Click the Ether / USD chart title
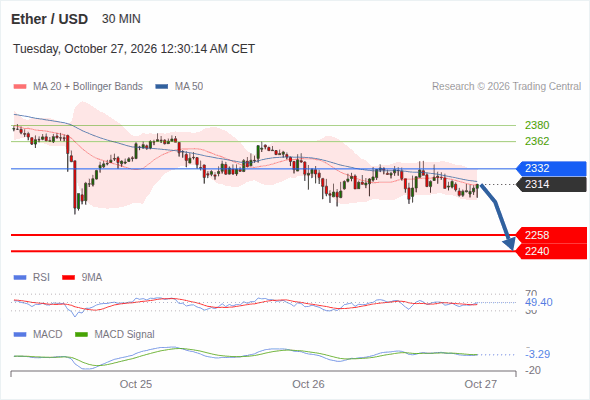Image resolution: width=590 pixels, height=400 pixels. [x=49, y=19]
